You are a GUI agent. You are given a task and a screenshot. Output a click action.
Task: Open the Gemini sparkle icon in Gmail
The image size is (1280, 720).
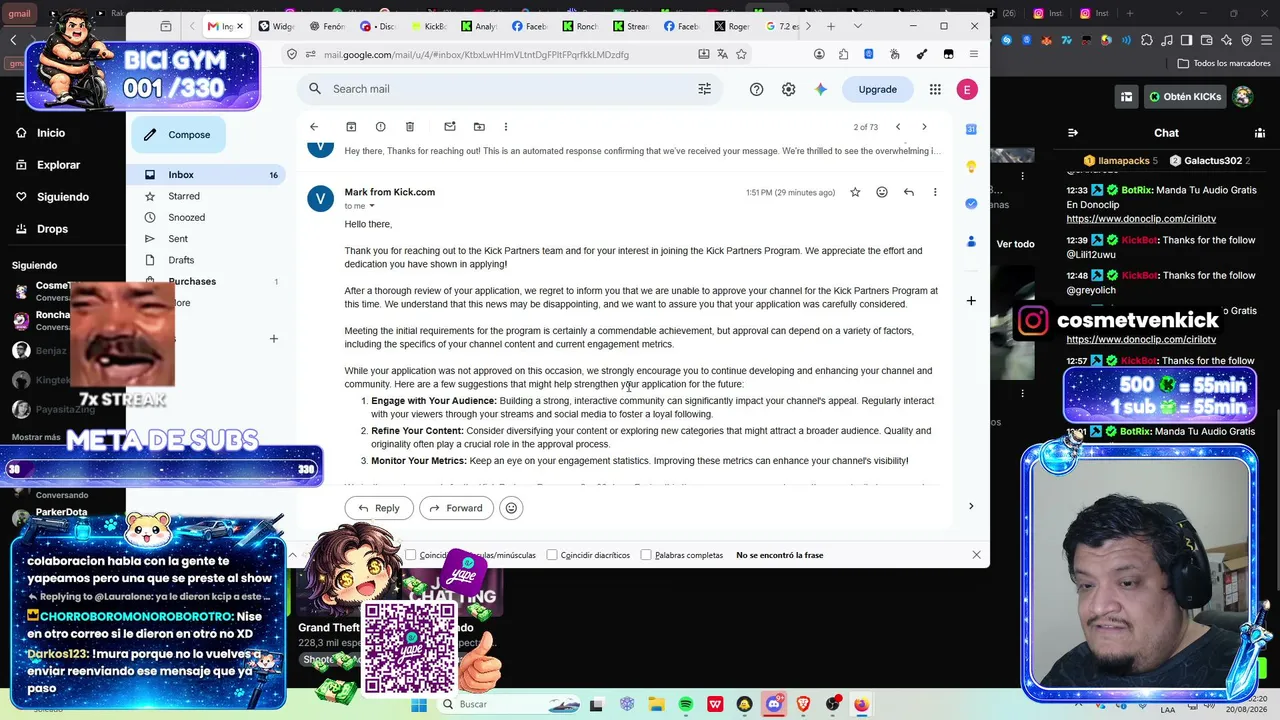[x=821, y=89]
